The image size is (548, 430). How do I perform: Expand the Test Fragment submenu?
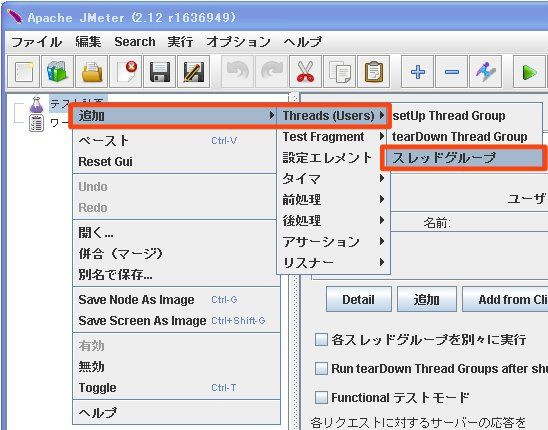click(x=333, y=137)
